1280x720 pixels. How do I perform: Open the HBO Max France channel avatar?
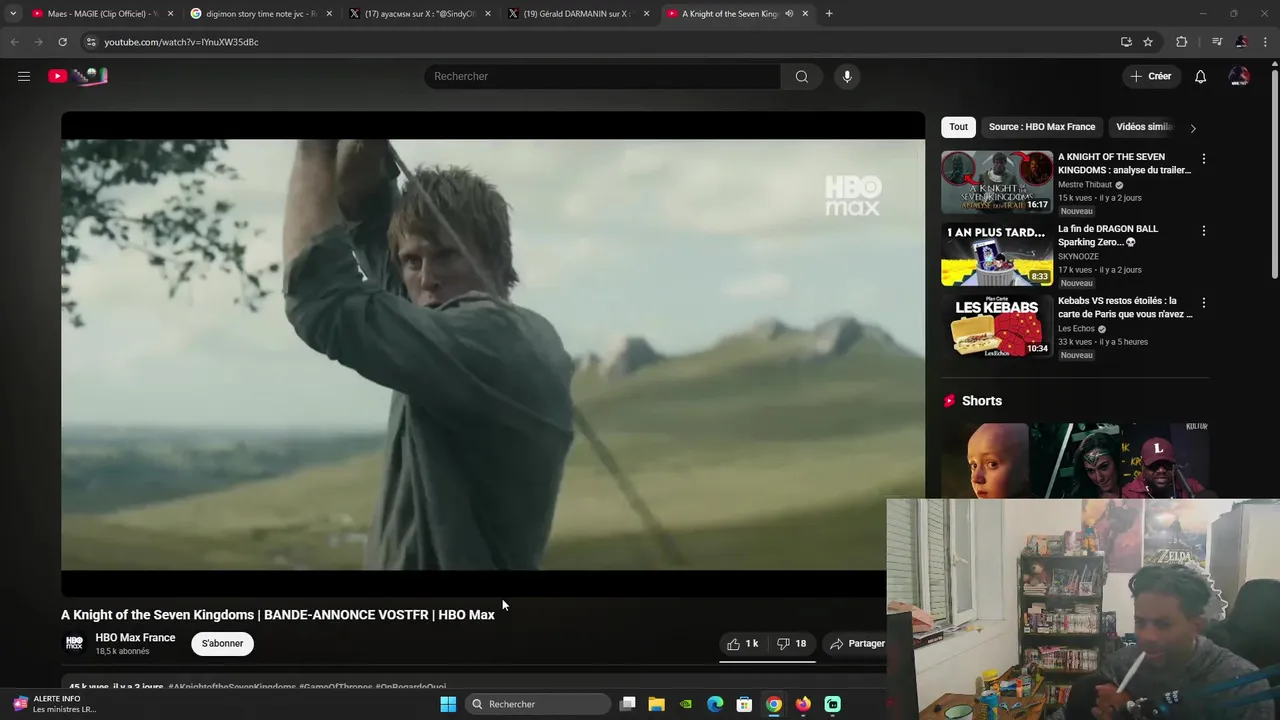point(74,644)
